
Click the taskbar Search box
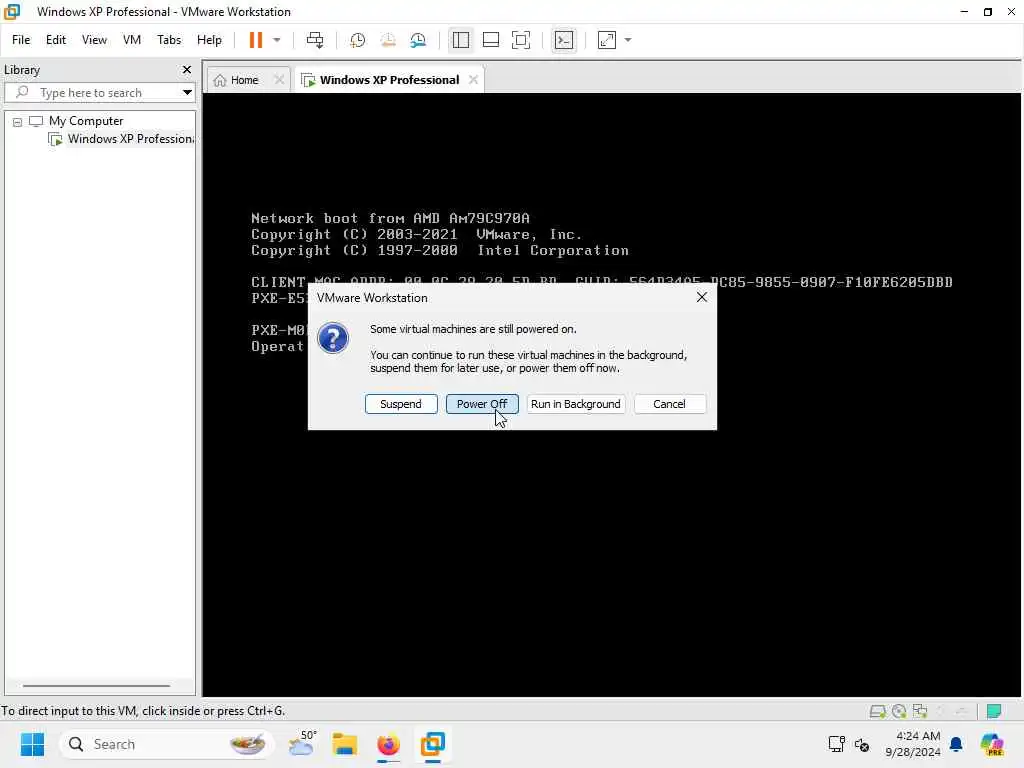click(167, 744)
